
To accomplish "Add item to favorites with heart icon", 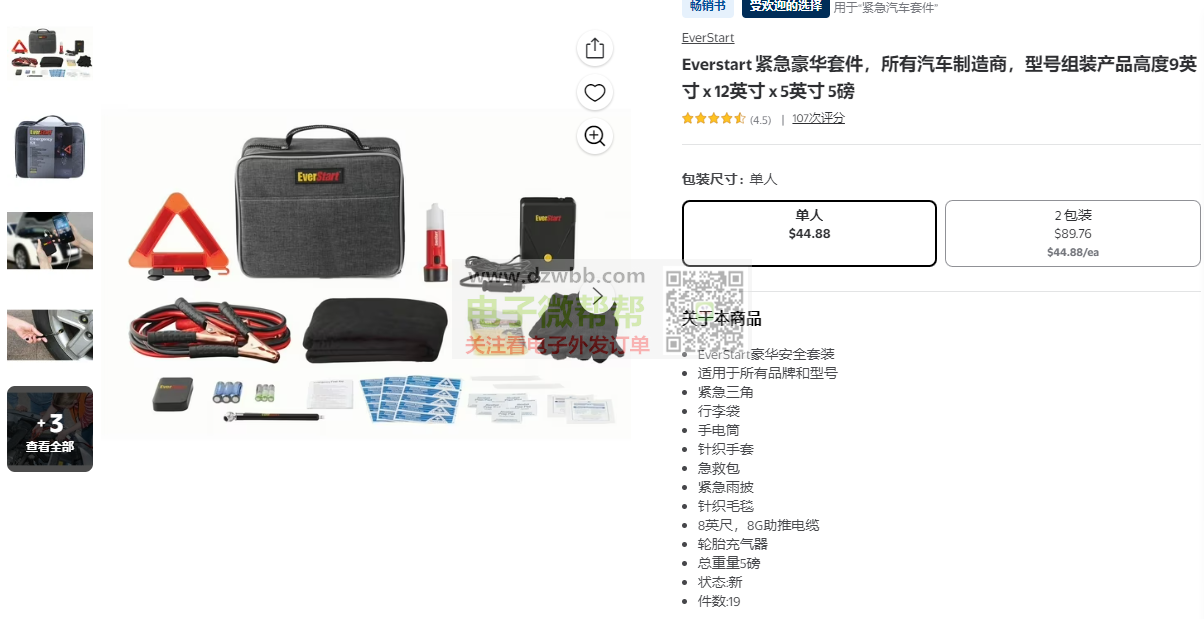I will (x=595, y=93).
